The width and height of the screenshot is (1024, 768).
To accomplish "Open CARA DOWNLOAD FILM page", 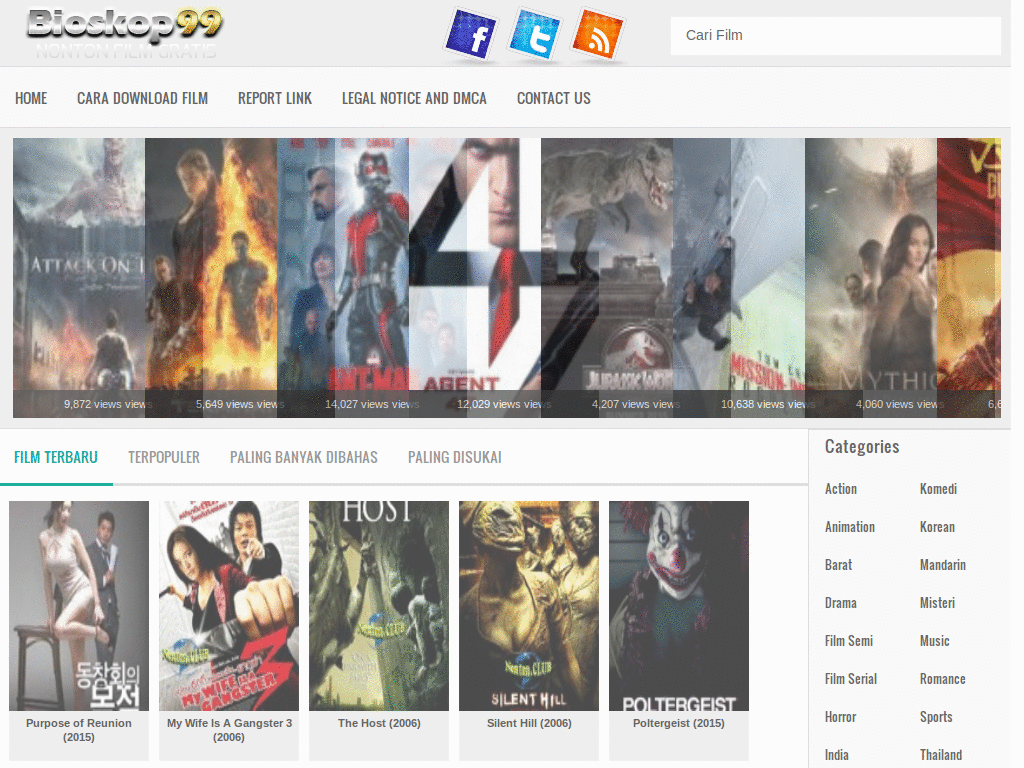I will pyautogui.click(x=142, y=98).
